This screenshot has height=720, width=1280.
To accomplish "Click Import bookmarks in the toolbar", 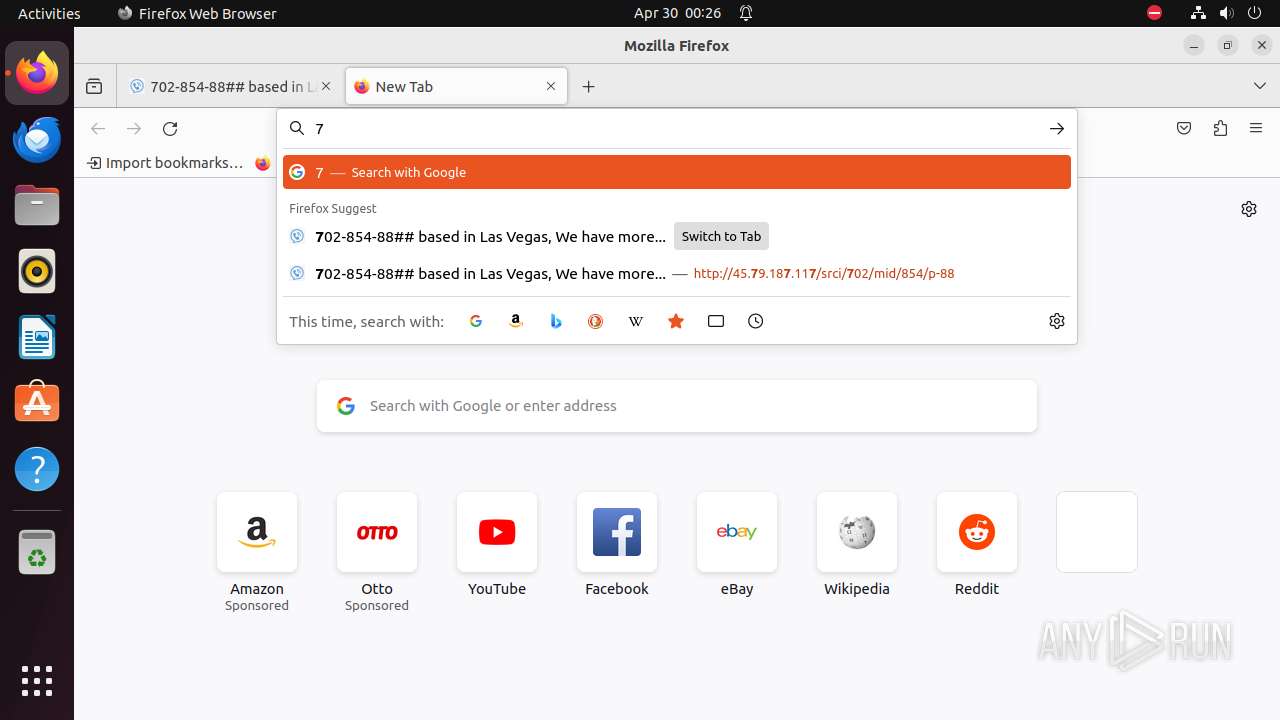I will tap(165, 163).
